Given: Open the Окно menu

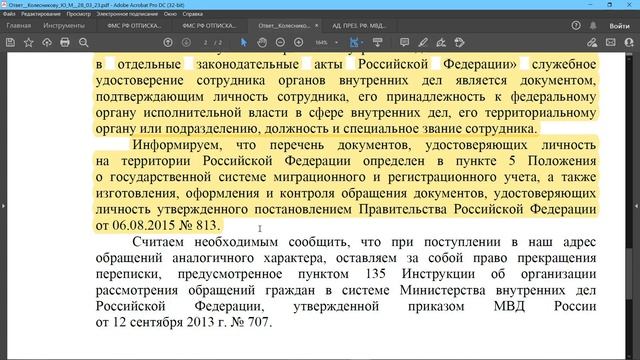Looking at the screenshot, I should pos(170,14).
